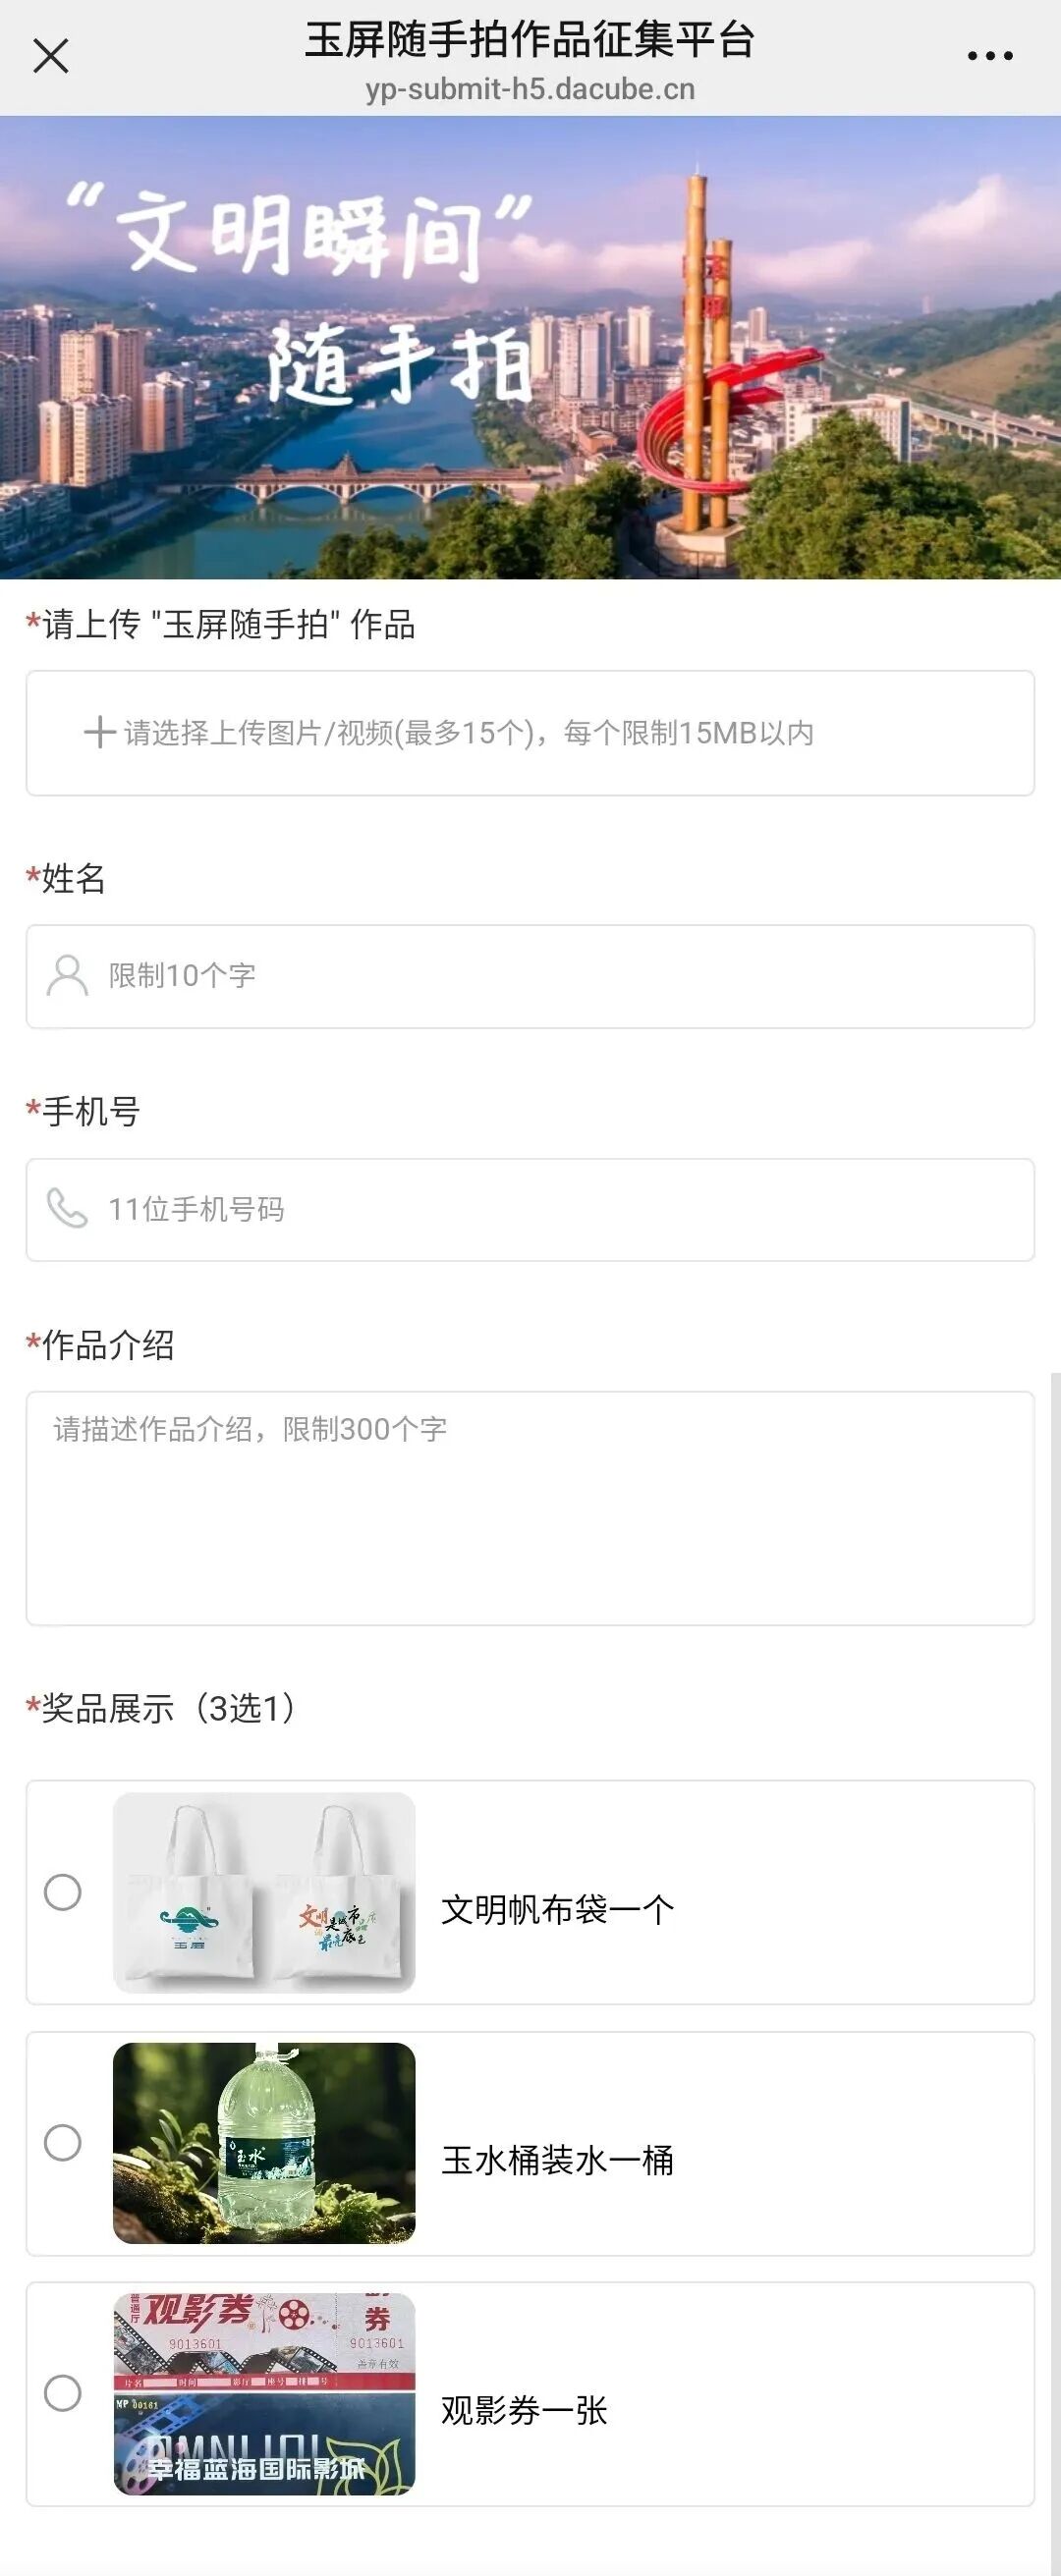The height and width of the screenshot is (2576, 1061).
Task: Click the person icon in name field
Action: [x=67, y=976]
